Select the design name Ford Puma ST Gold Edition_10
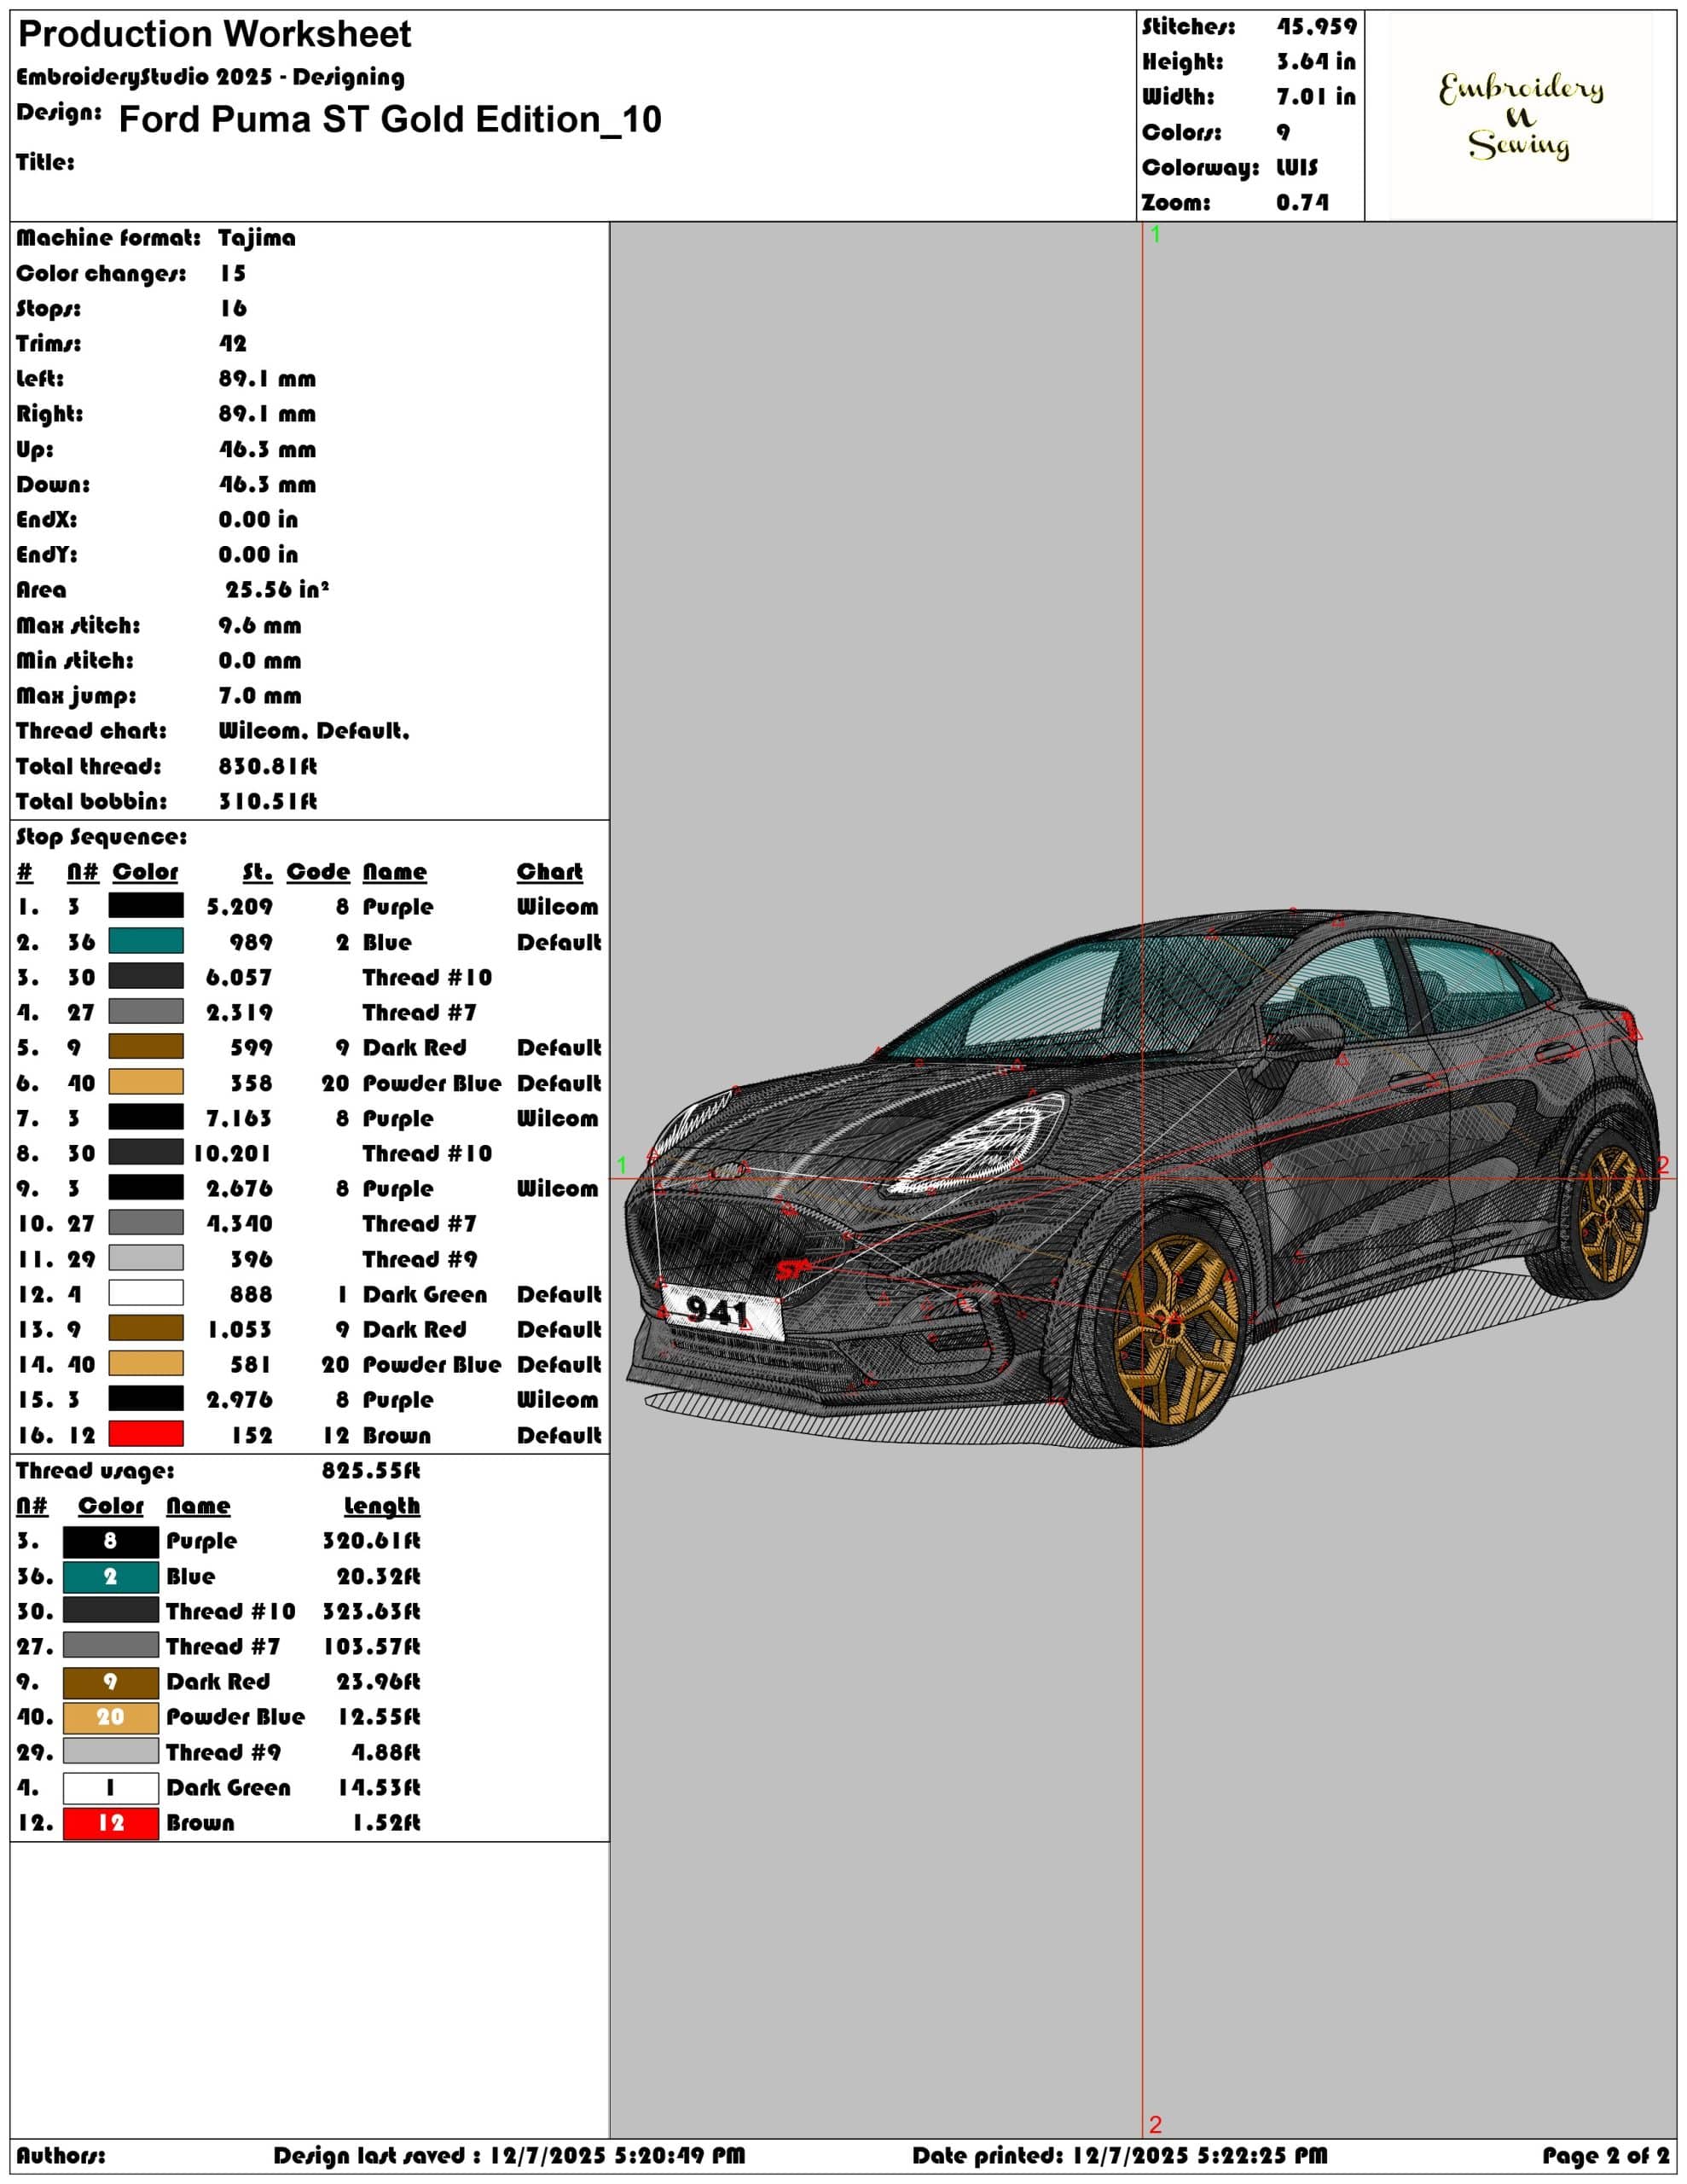 (390, 119)
